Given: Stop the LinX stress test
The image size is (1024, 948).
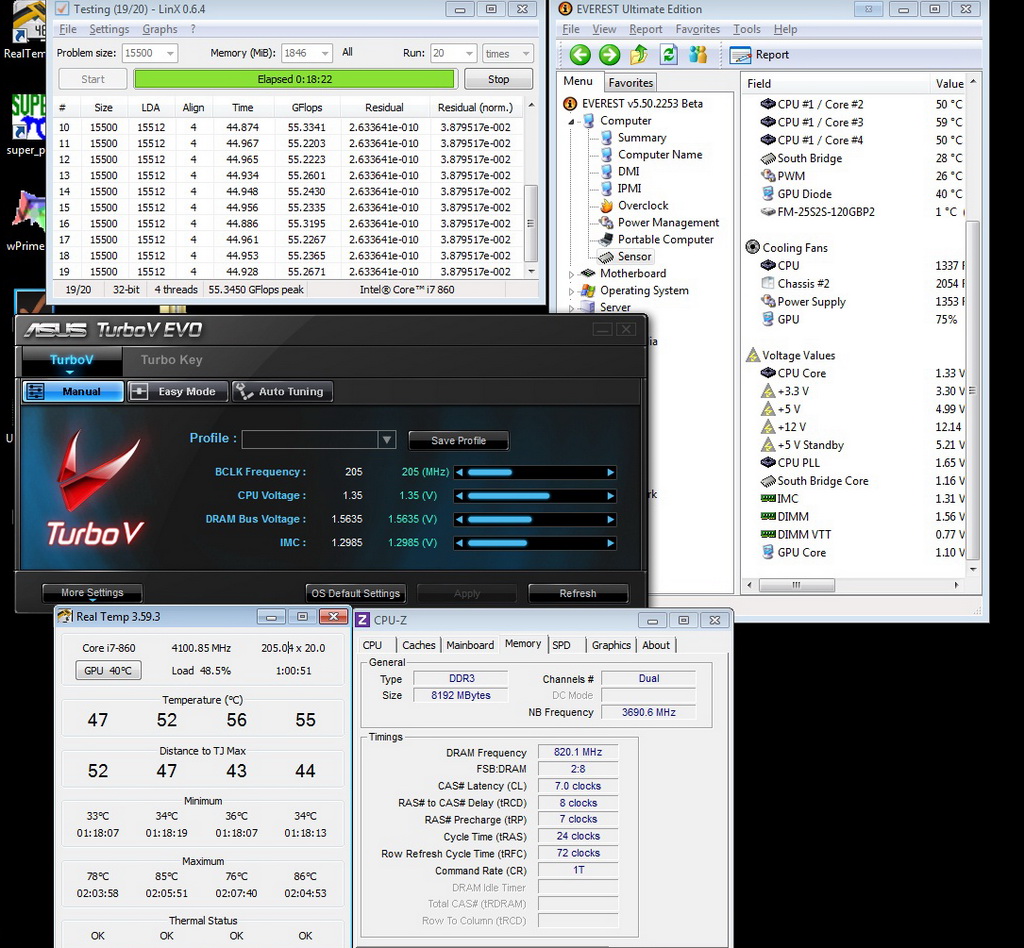Looking at the screenshot, I should (x=498, y=79).
